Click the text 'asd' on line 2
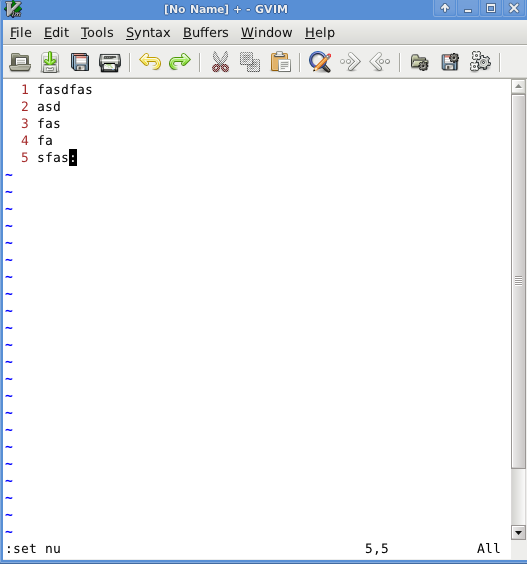This screenshot has height=564, width=527. pos(49,106)
